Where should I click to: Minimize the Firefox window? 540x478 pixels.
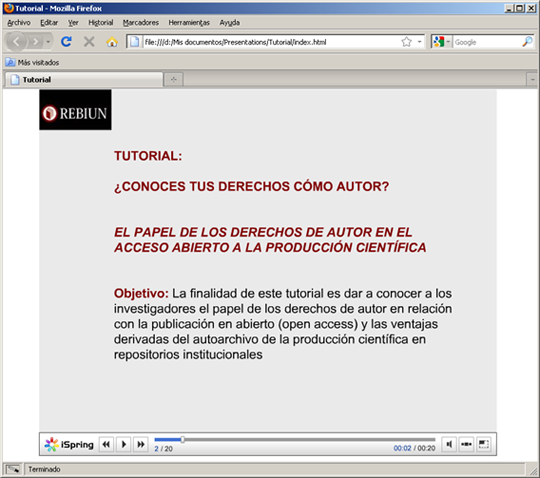(509, 8)
